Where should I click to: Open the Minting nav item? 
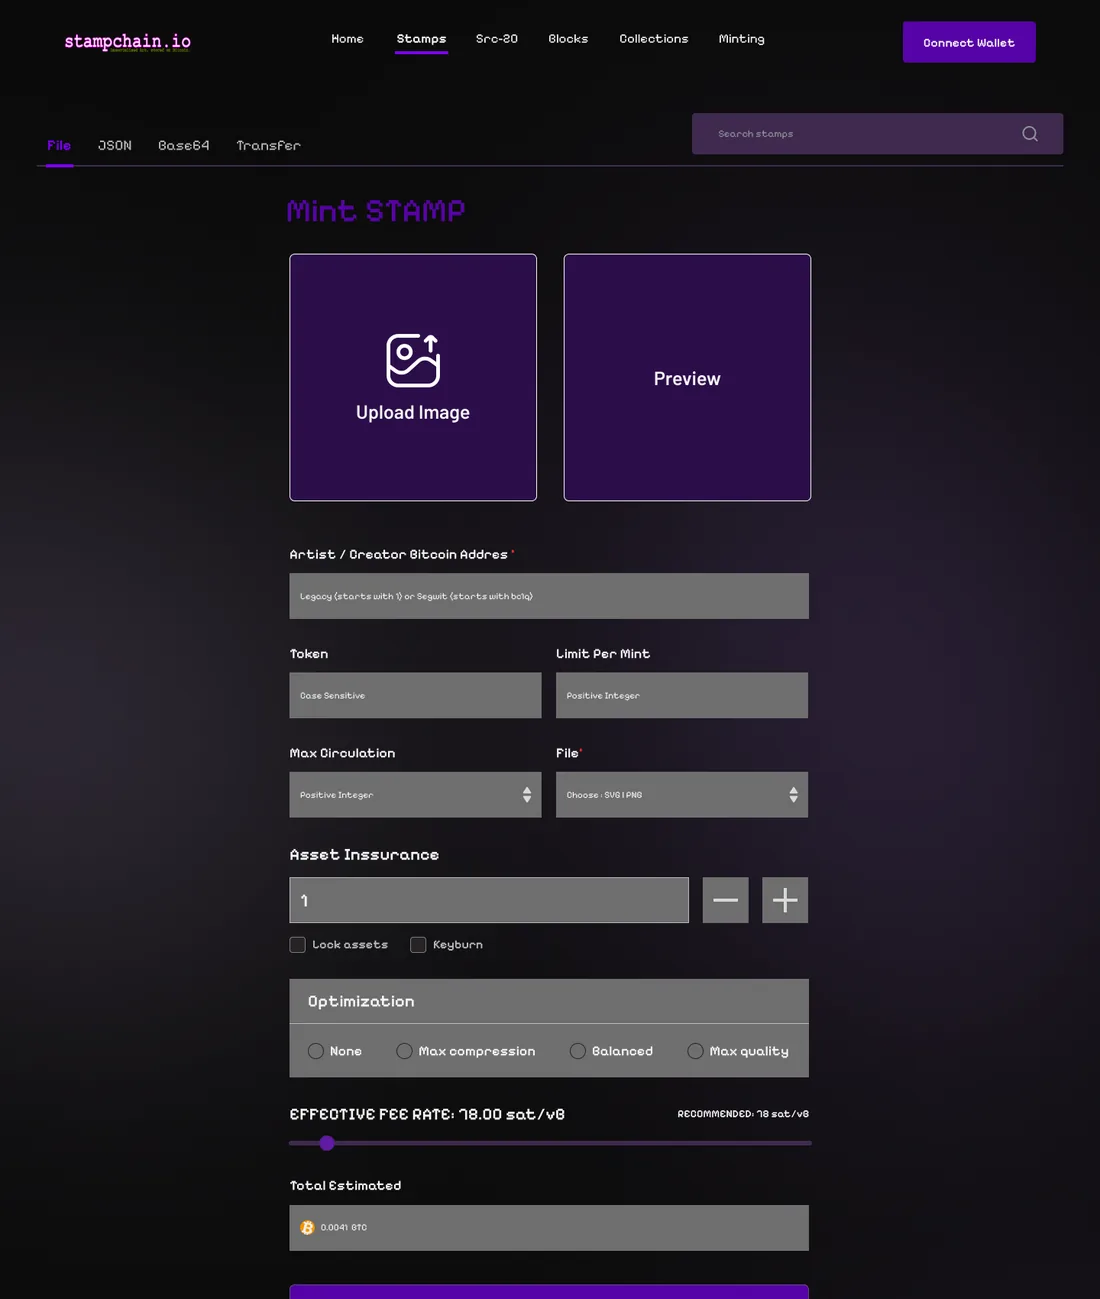point(741,39)
